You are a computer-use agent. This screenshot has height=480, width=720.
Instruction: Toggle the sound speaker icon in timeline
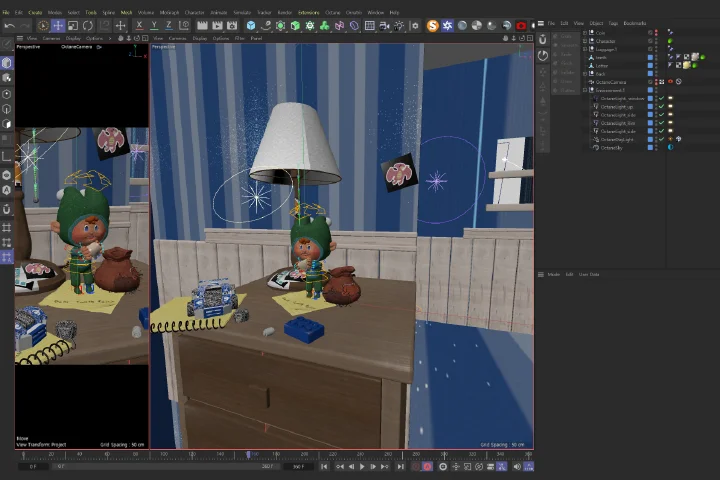point(517,467)
